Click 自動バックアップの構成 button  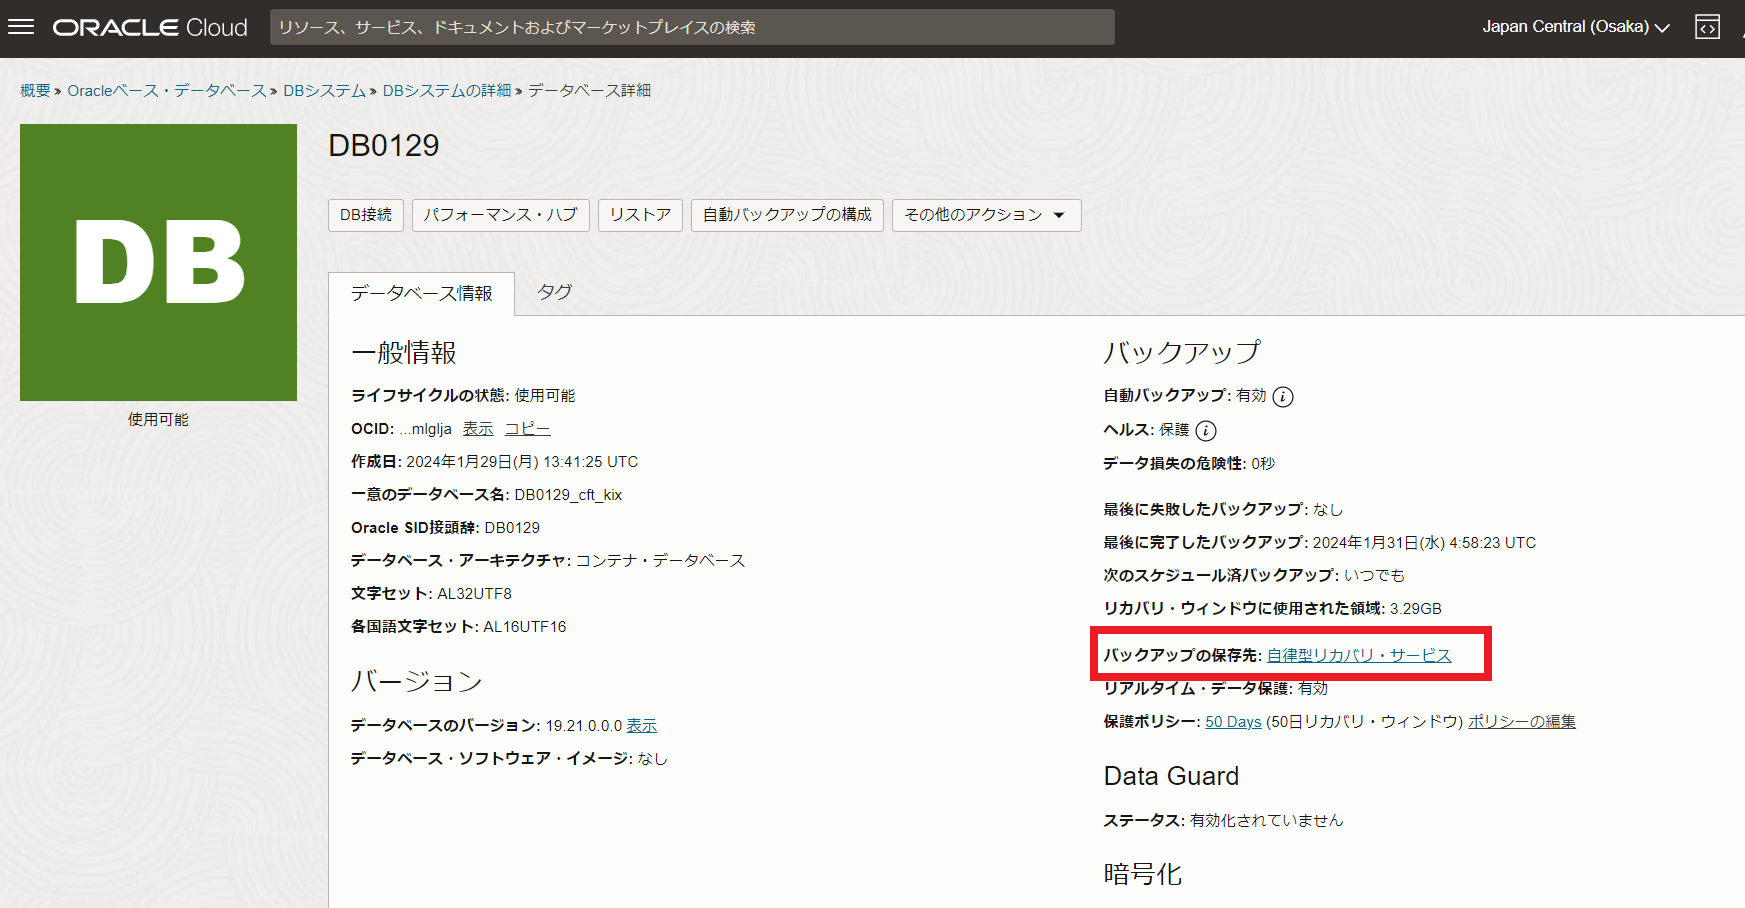pyautogui.click(x=787, y=215)
